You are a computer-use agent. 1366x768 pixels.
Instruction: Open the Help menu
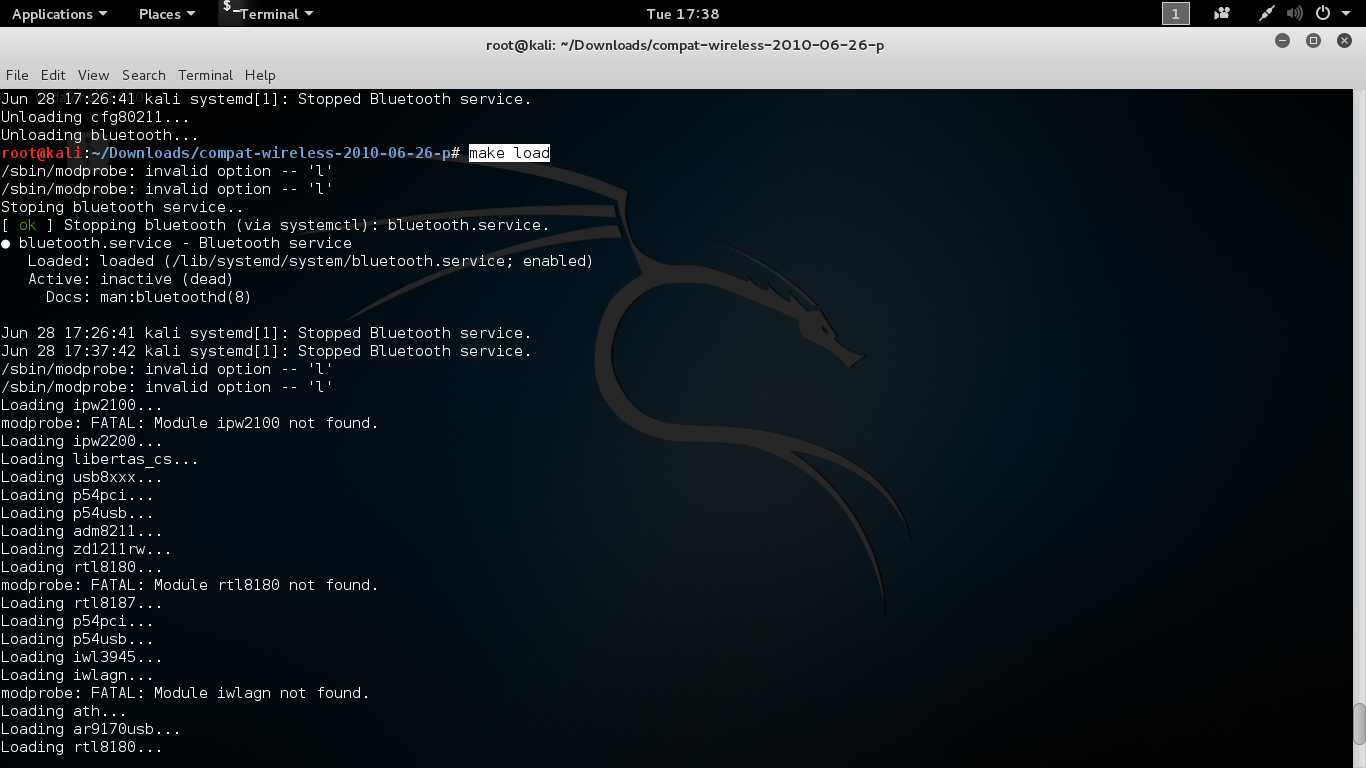click(x=260, y=75)
